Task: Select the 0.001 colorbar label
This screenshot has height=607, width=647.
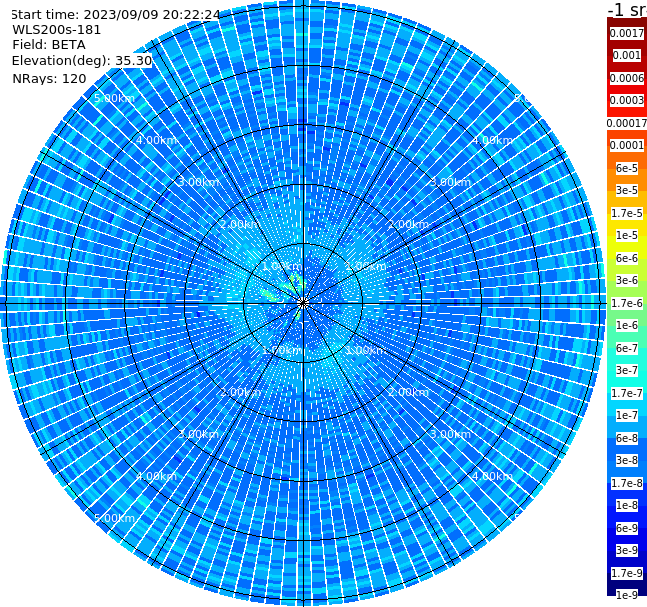Action: coord(627,55)
